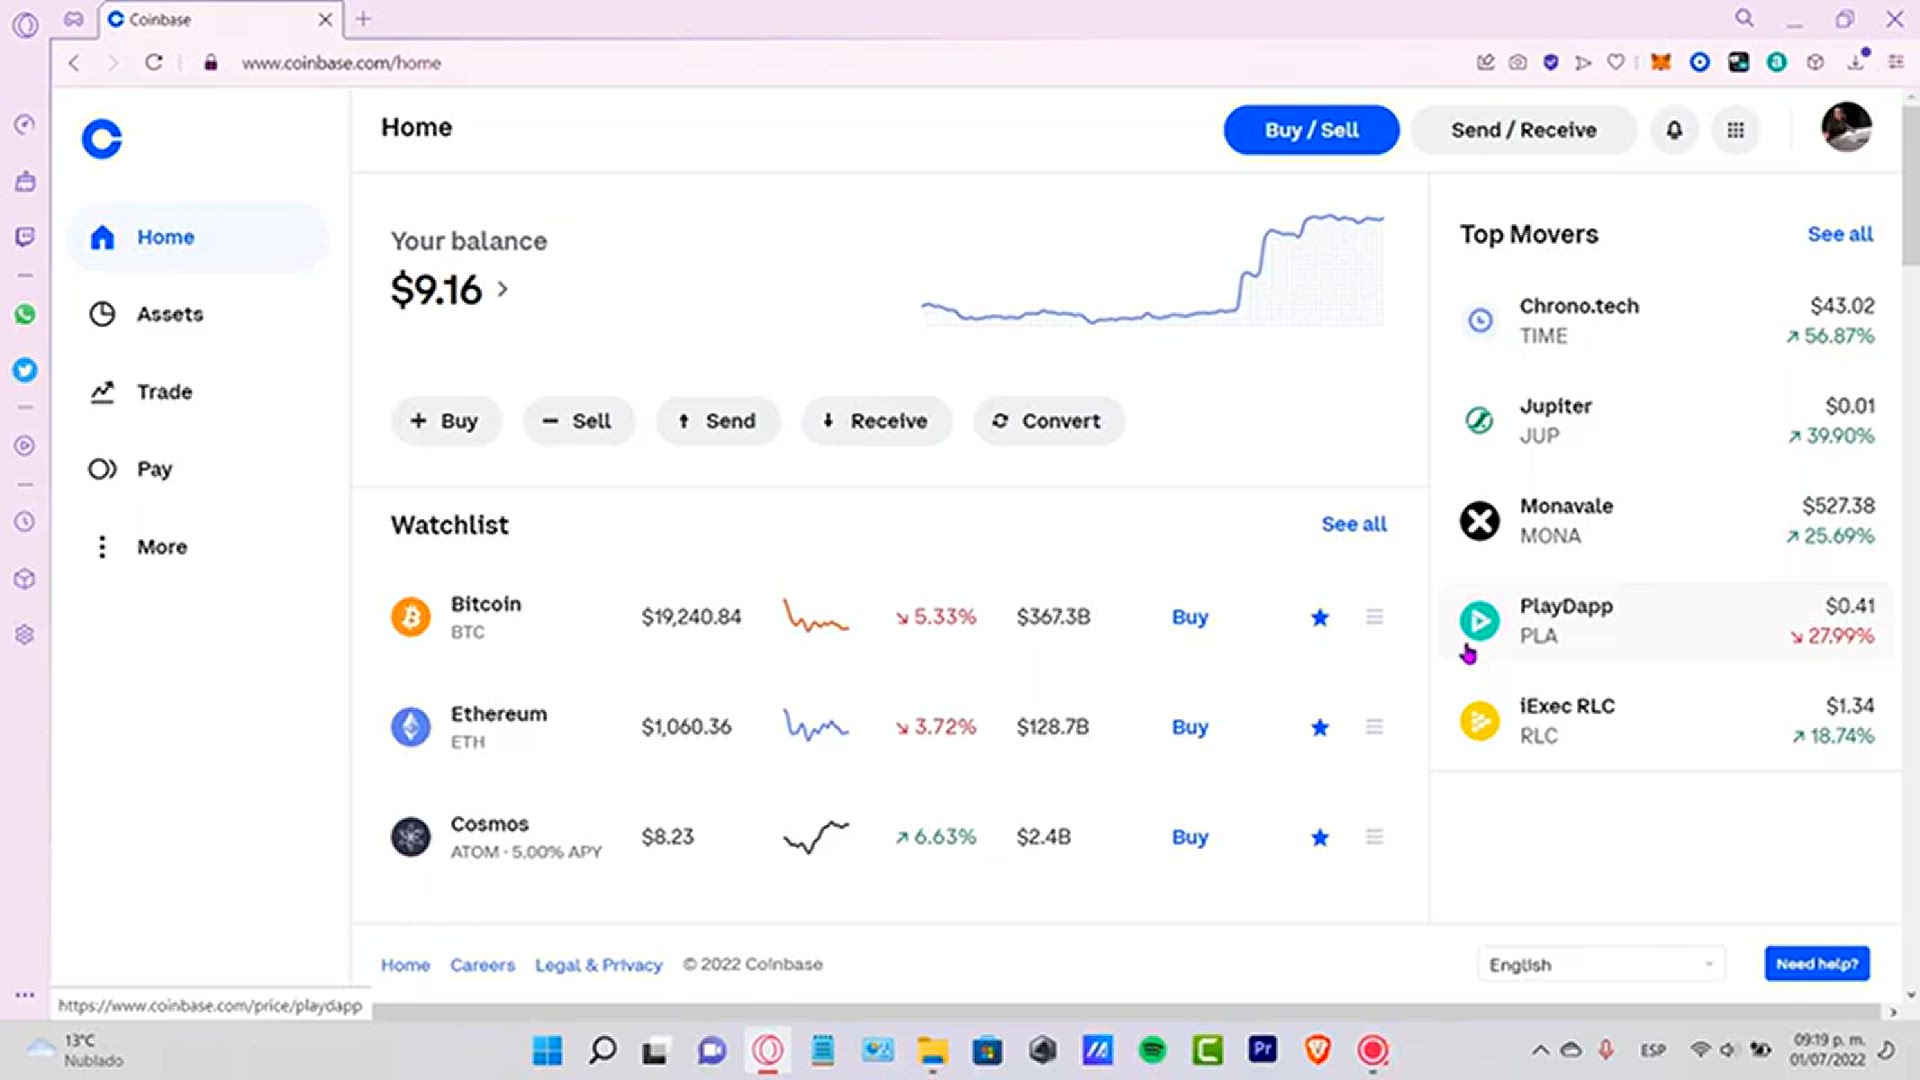Image resolution: width=1920 pixels, height=1080 pixels.
Task: Click the Sell quick action
Action: click(x=578, y=421)
